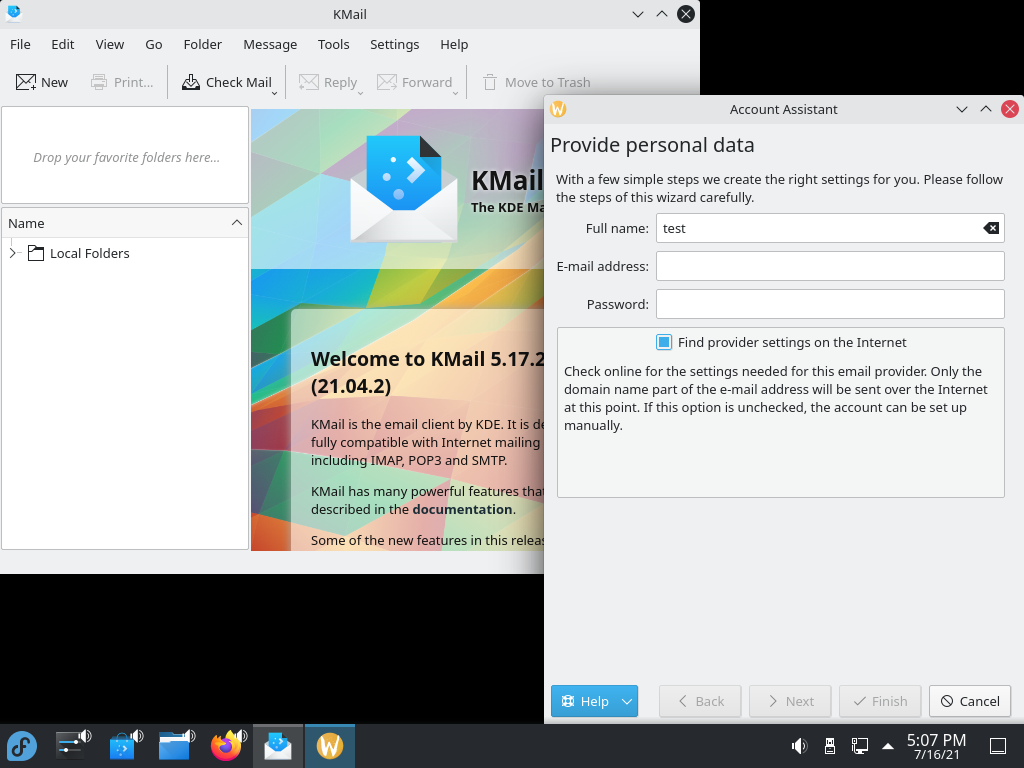Click the Show Desktop icon in the panel

998,746
